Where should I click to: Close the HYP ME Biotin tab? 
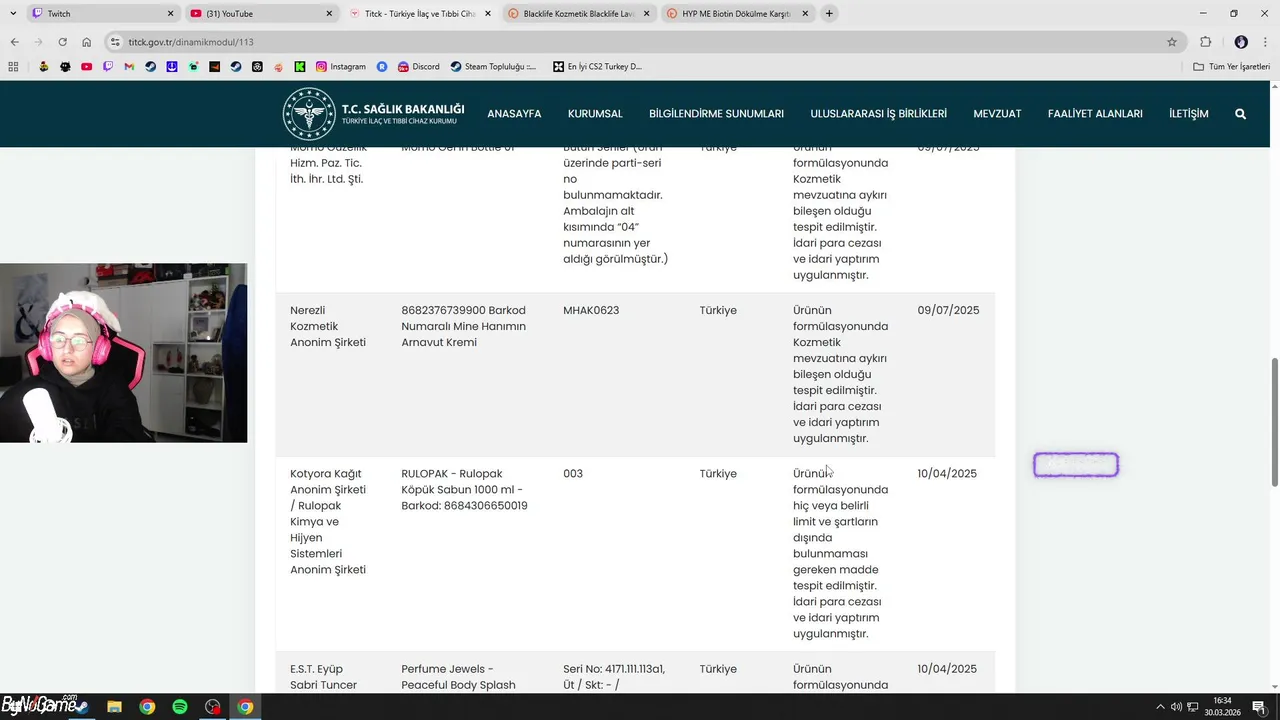click(805, 13)
